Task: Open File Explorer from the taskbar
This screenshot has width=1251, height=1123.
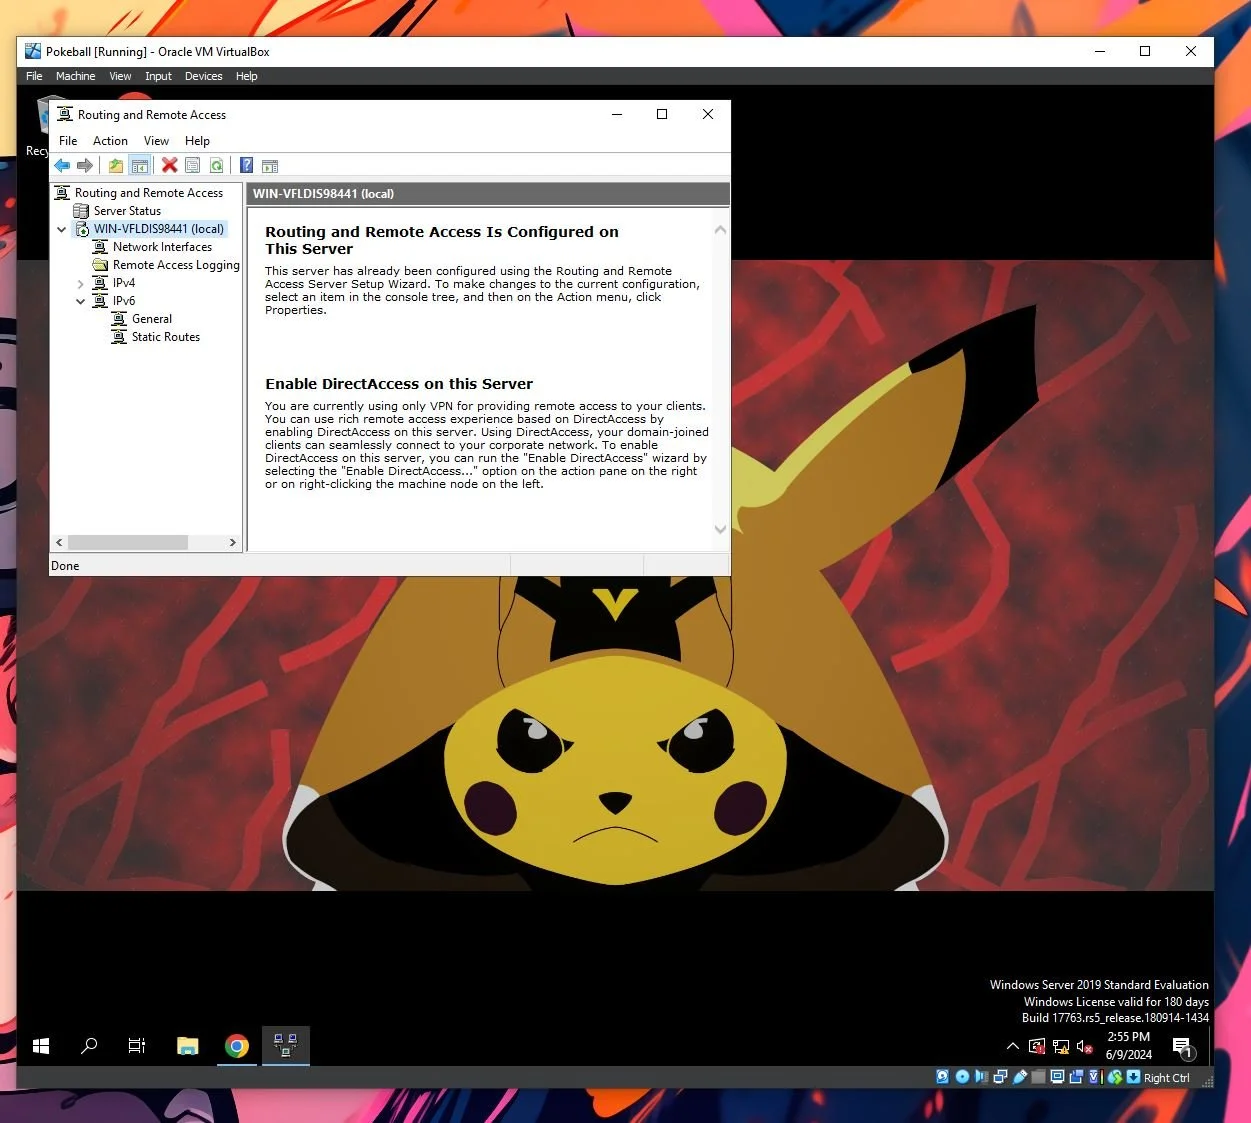Action: [187, 1046]
